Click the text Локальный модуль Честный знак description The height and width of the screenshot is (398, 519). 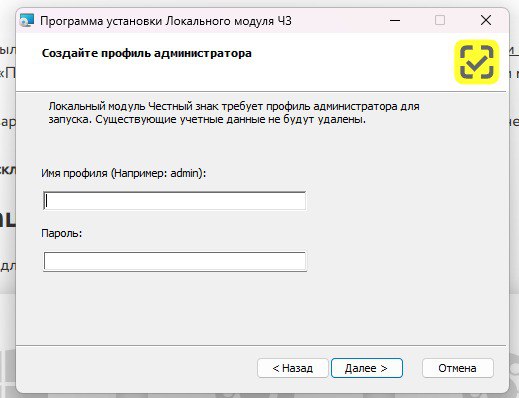[x=234, y=113]
